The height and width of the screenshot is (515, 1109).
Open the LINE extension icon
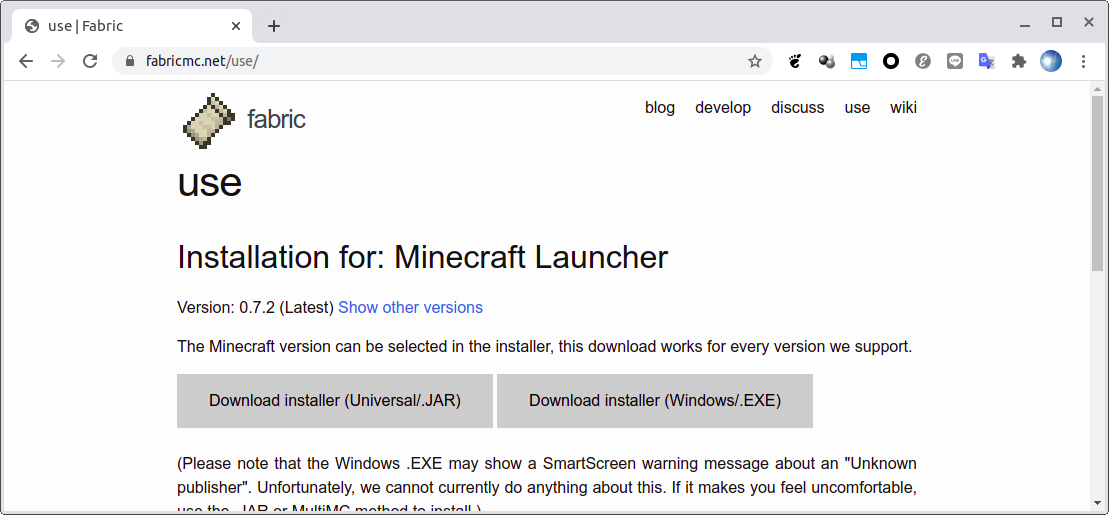[955, 62]
